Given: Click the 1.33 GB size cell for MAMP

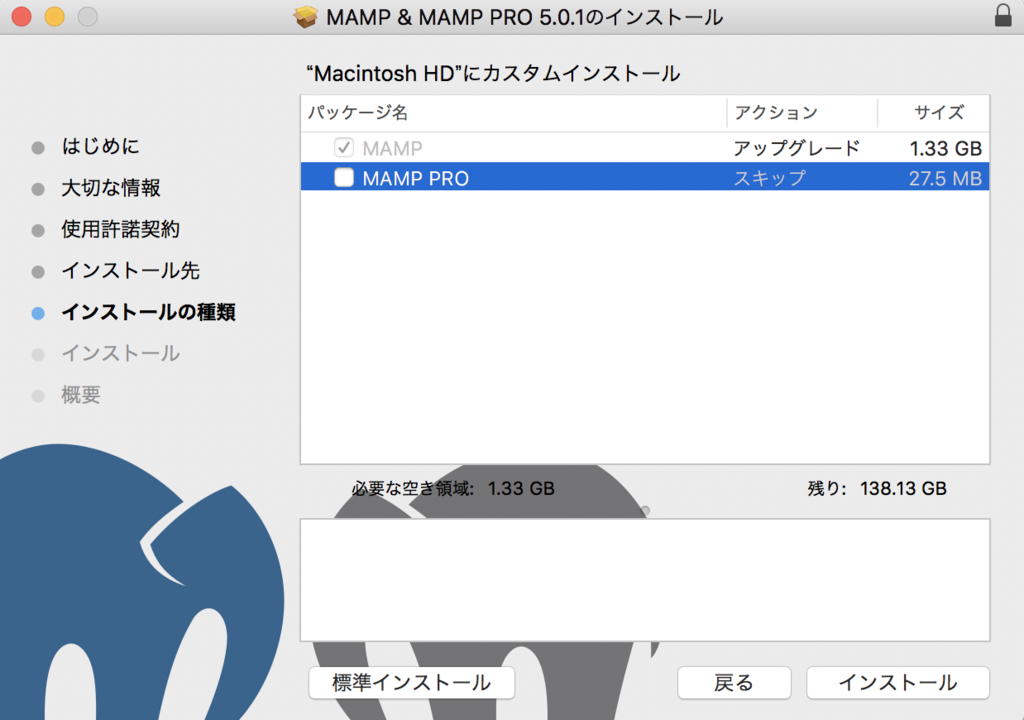Looking at the screenshot, I should pos(946,148).
